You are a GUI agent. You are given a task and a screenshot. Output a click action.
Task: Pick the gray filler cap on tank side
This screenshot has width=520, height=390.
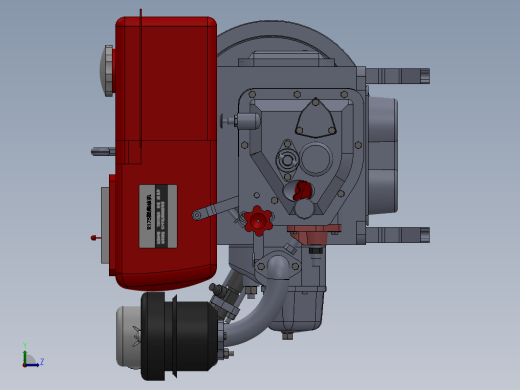107,71
